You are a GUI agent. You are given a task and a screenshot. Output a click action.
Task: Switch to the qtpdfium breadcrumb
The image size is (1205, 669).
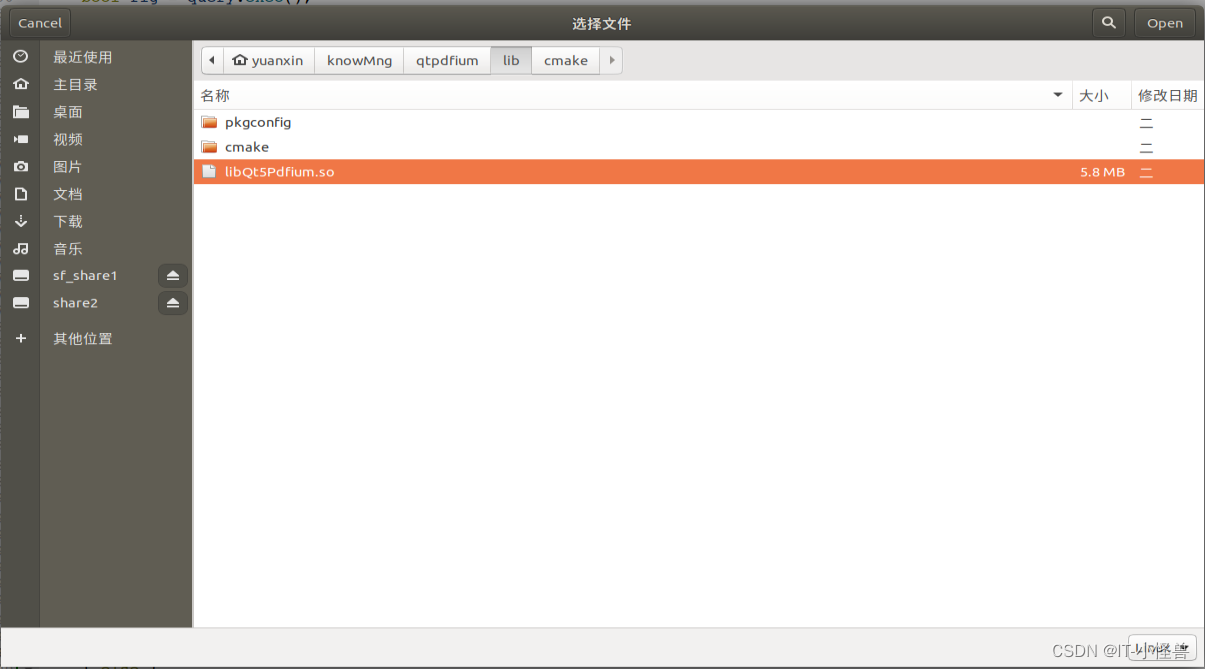point(447,60)
